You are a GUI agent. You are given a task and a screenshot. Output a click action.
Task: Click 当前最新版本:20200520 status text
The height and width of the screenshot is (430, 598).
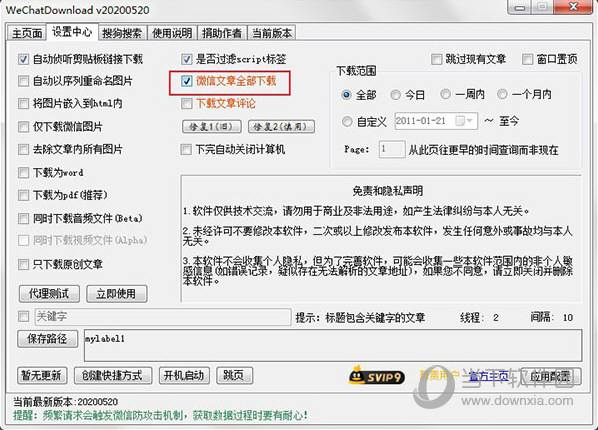tap(66, 402)
